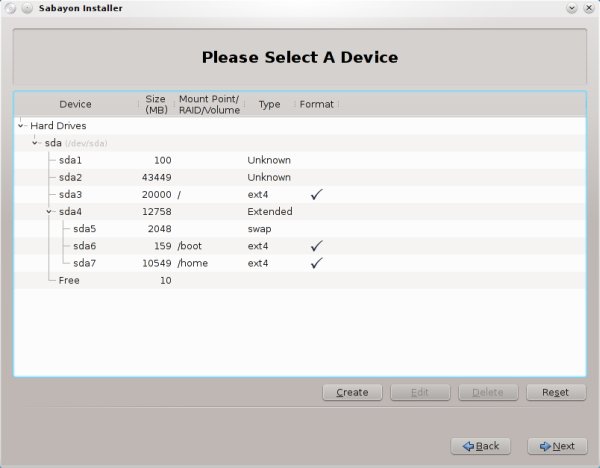Collapse the Hard Drives tree node

[x=20, y=126]
